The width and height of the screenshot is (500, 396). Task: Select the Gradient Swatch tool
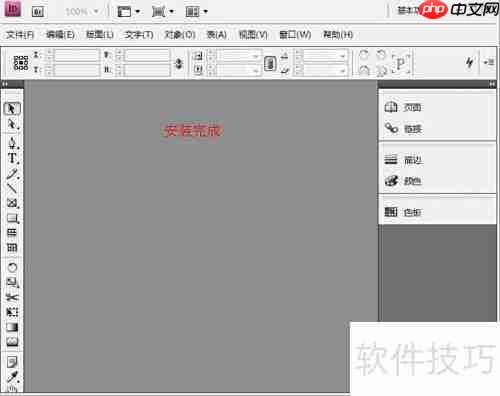pos(12,327)
